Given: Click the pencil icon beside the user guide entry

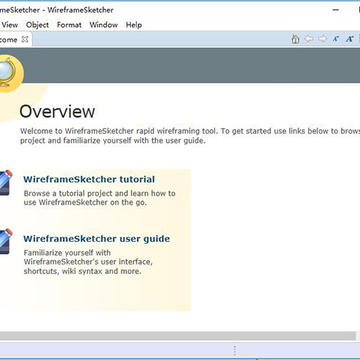Looking at the screenshot, I should (x=5, y=242).
